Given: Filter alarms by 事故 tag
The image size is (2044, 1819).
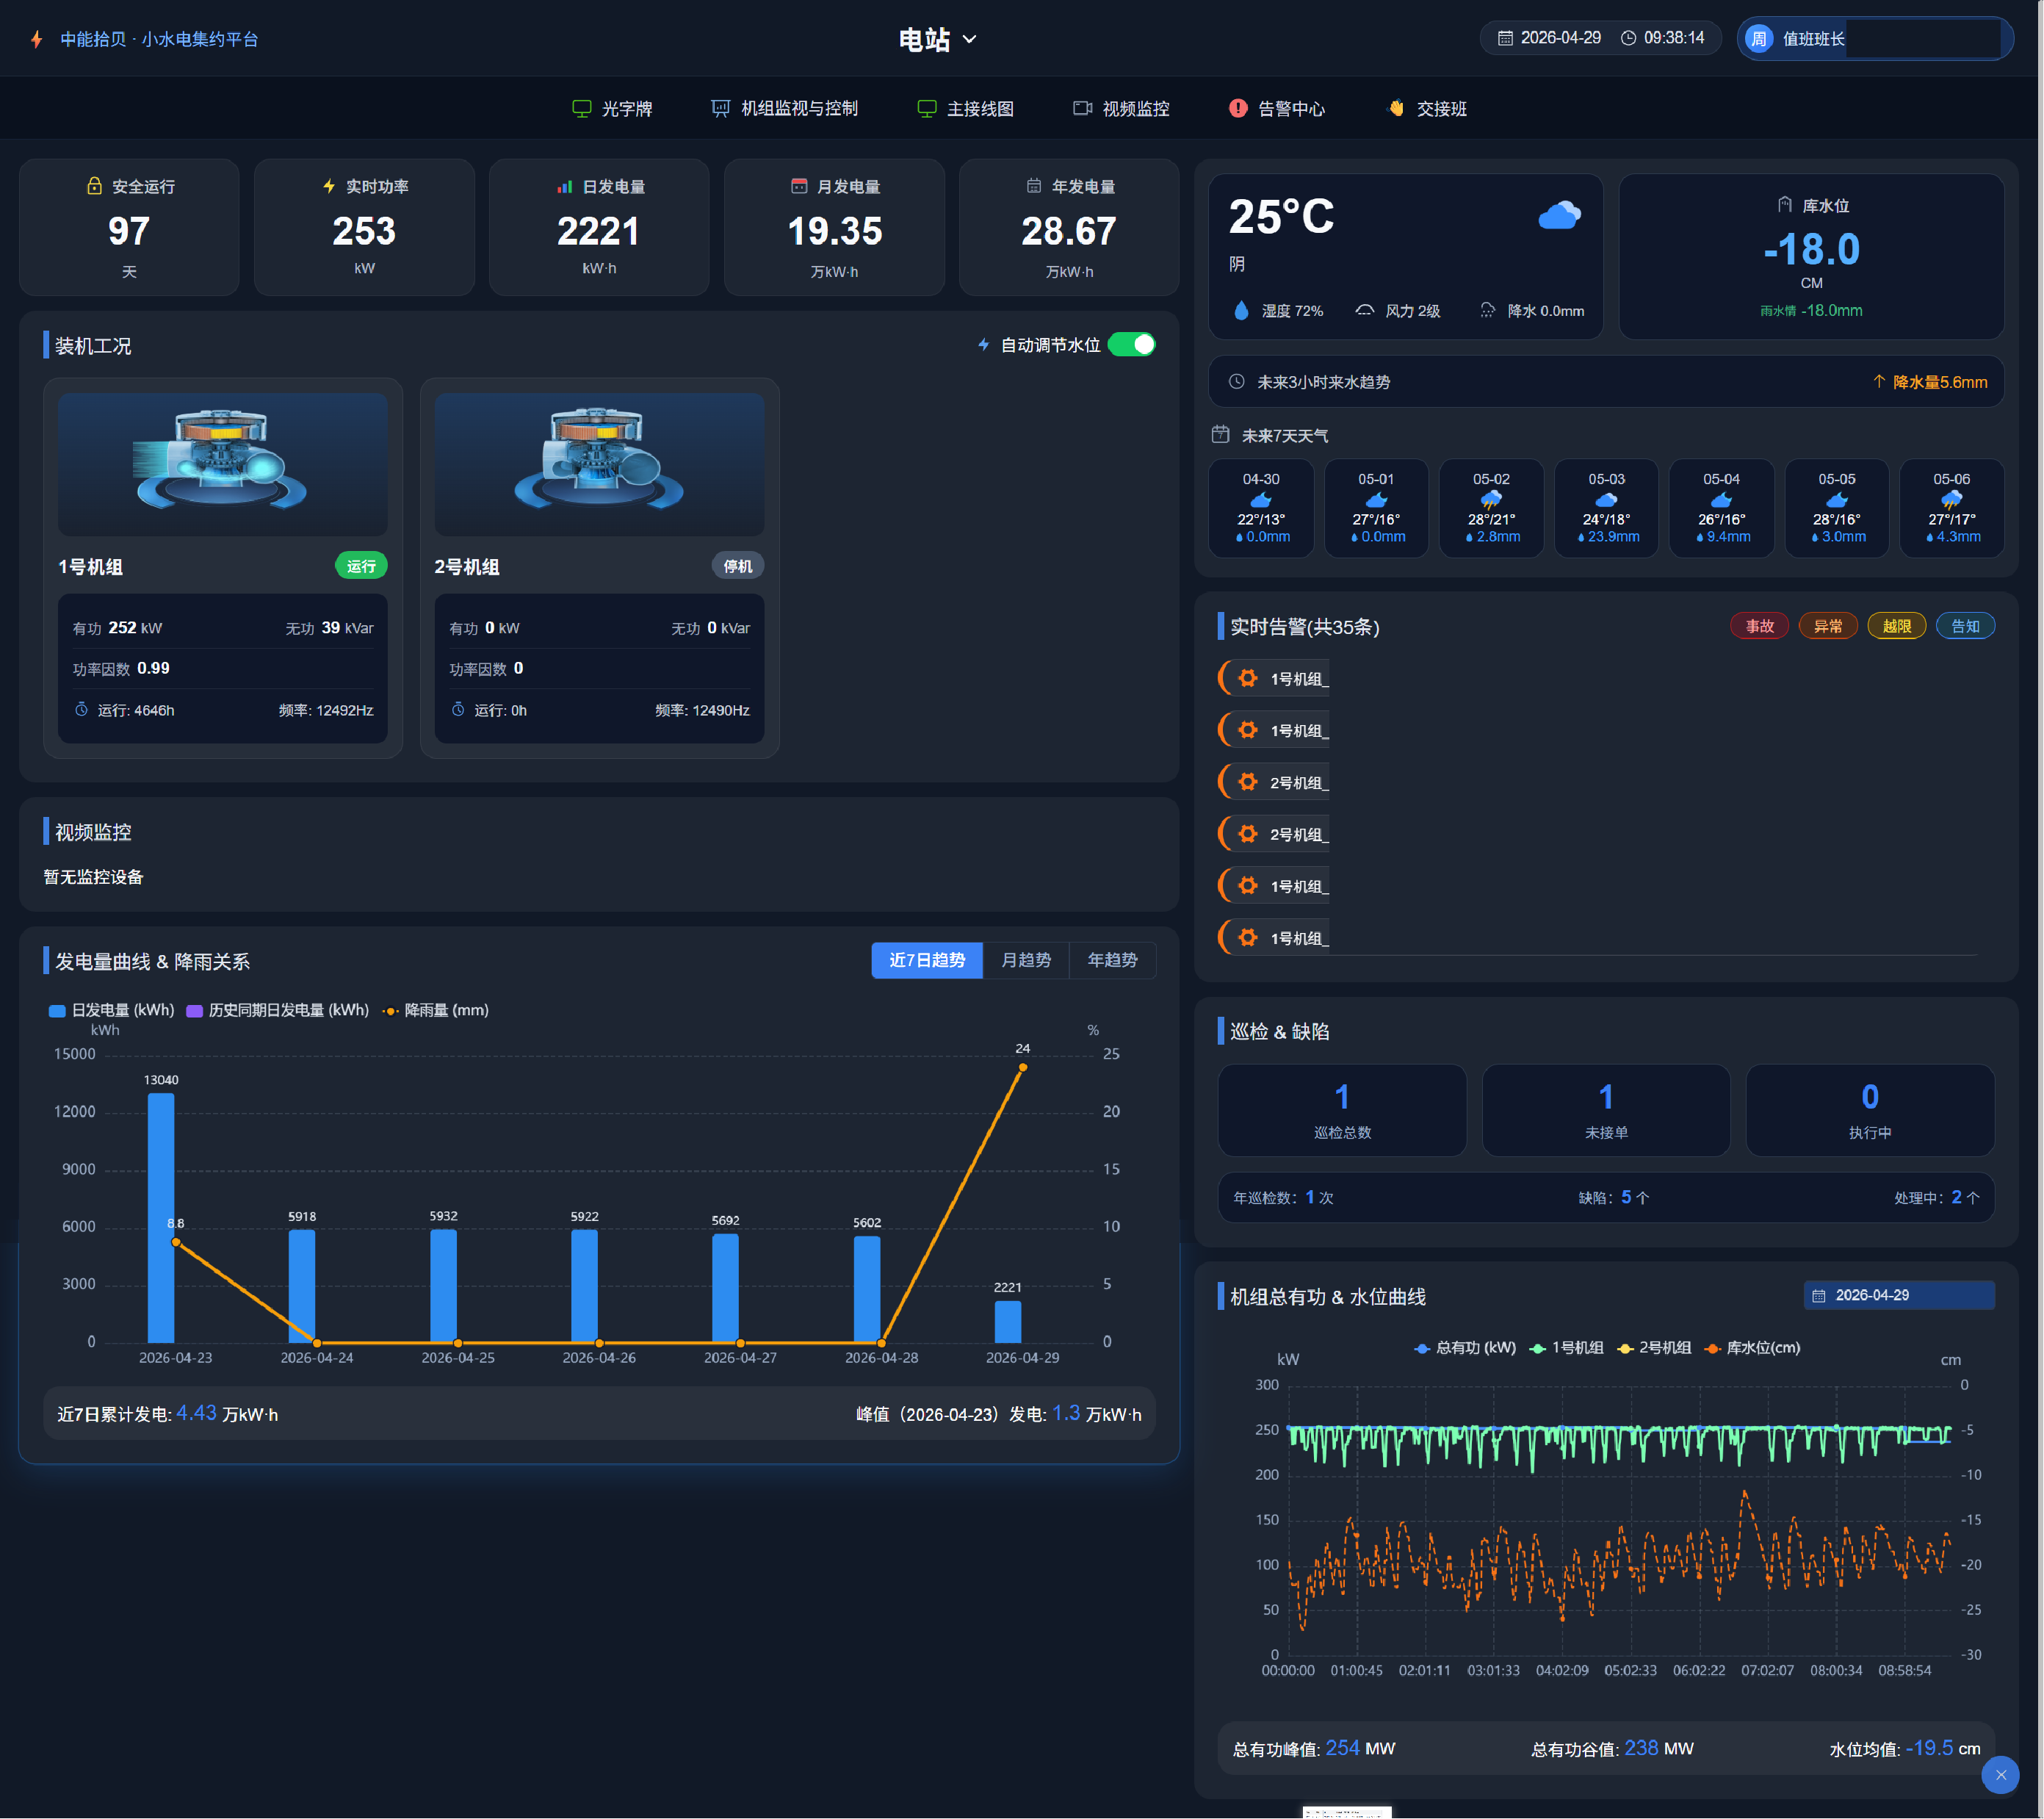Looking at the screenshot, I should click(x=1759, y=626).
